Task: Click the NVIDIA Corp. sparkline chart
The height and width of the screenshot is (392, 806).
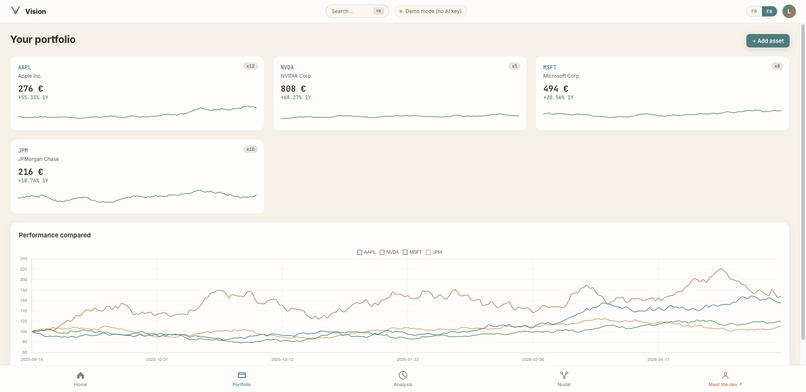Action: coord(400,116)
